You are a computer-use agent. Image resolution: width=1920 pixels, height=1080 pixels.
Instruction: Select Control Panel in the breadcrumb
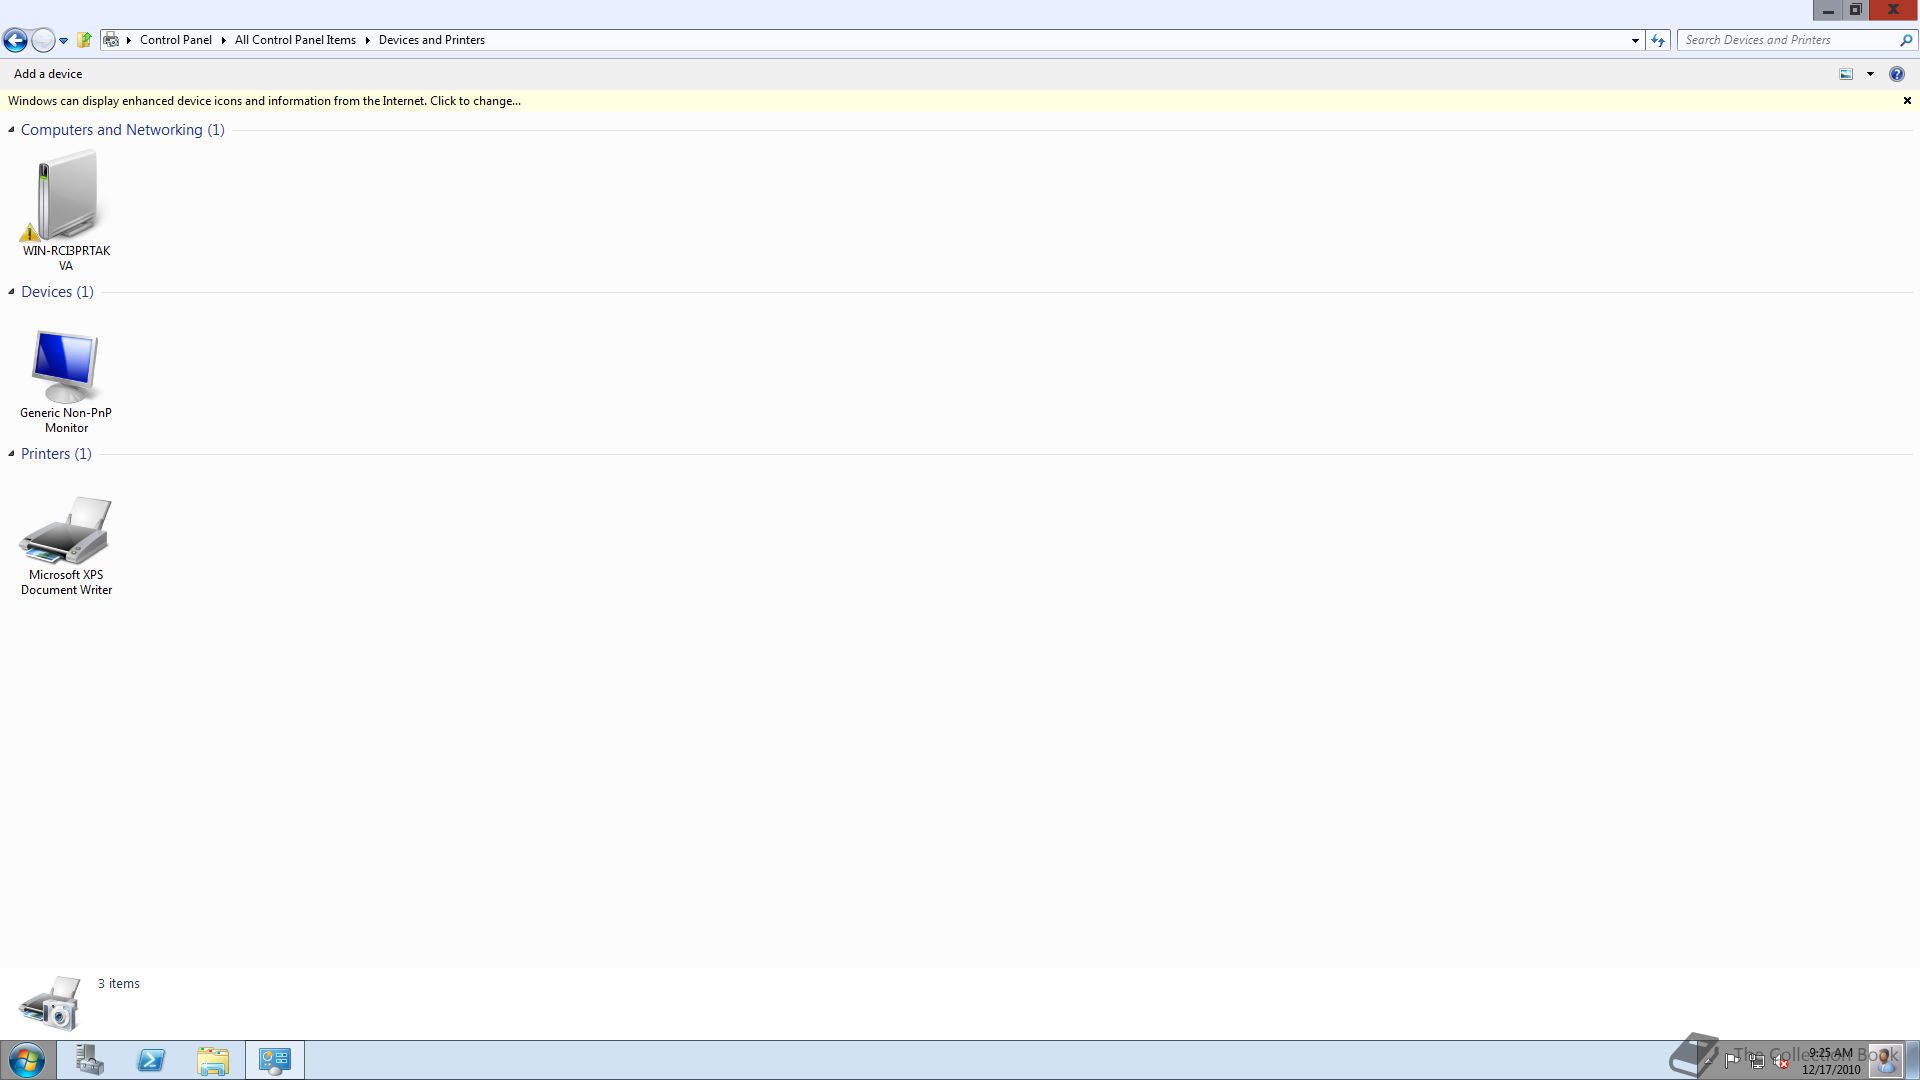point(176,40)
